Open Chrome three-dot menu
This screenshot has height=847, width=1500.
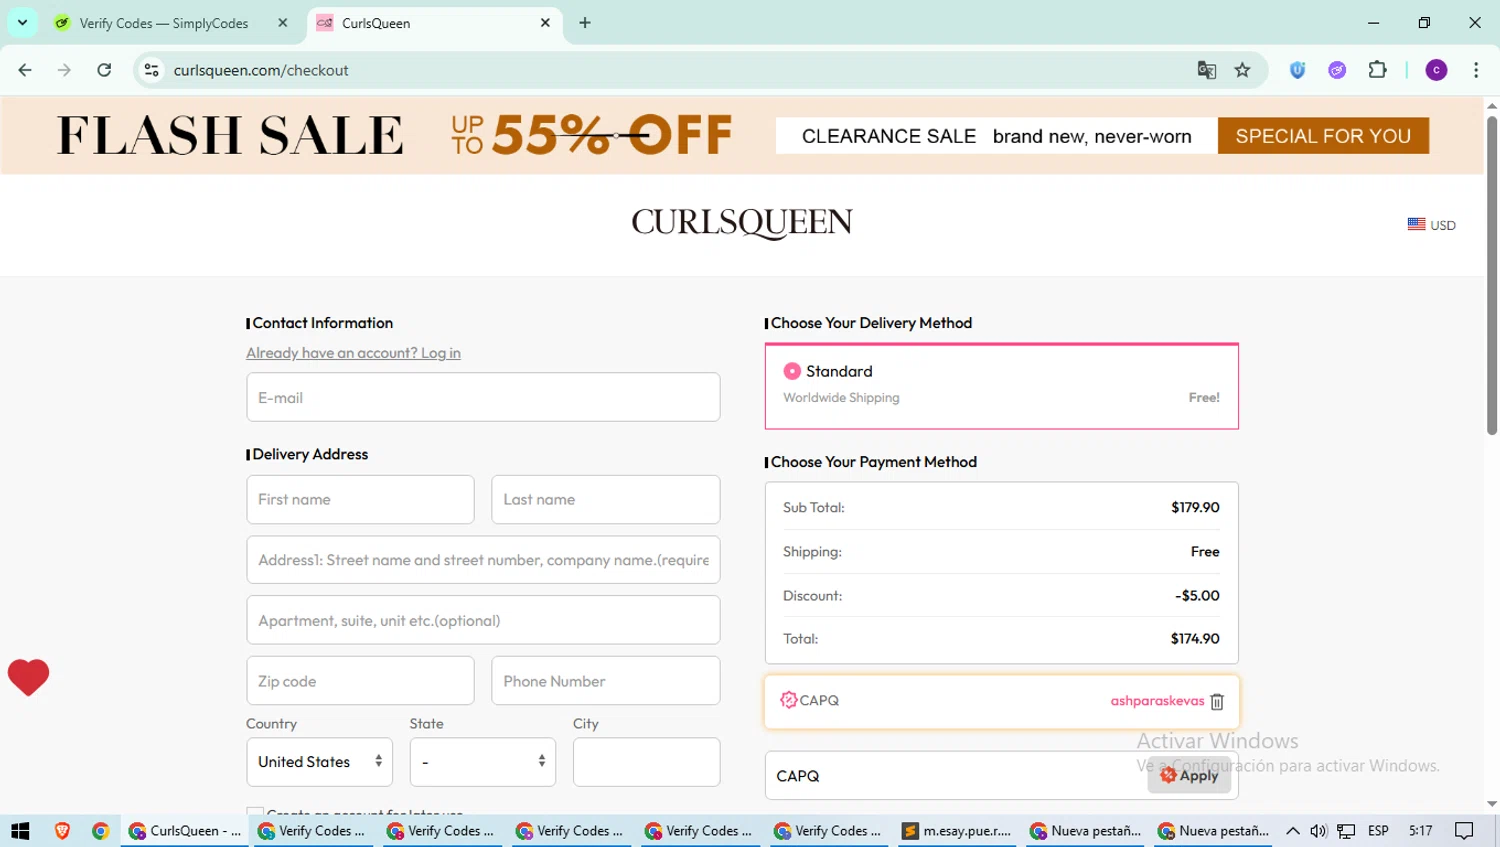1476,70
